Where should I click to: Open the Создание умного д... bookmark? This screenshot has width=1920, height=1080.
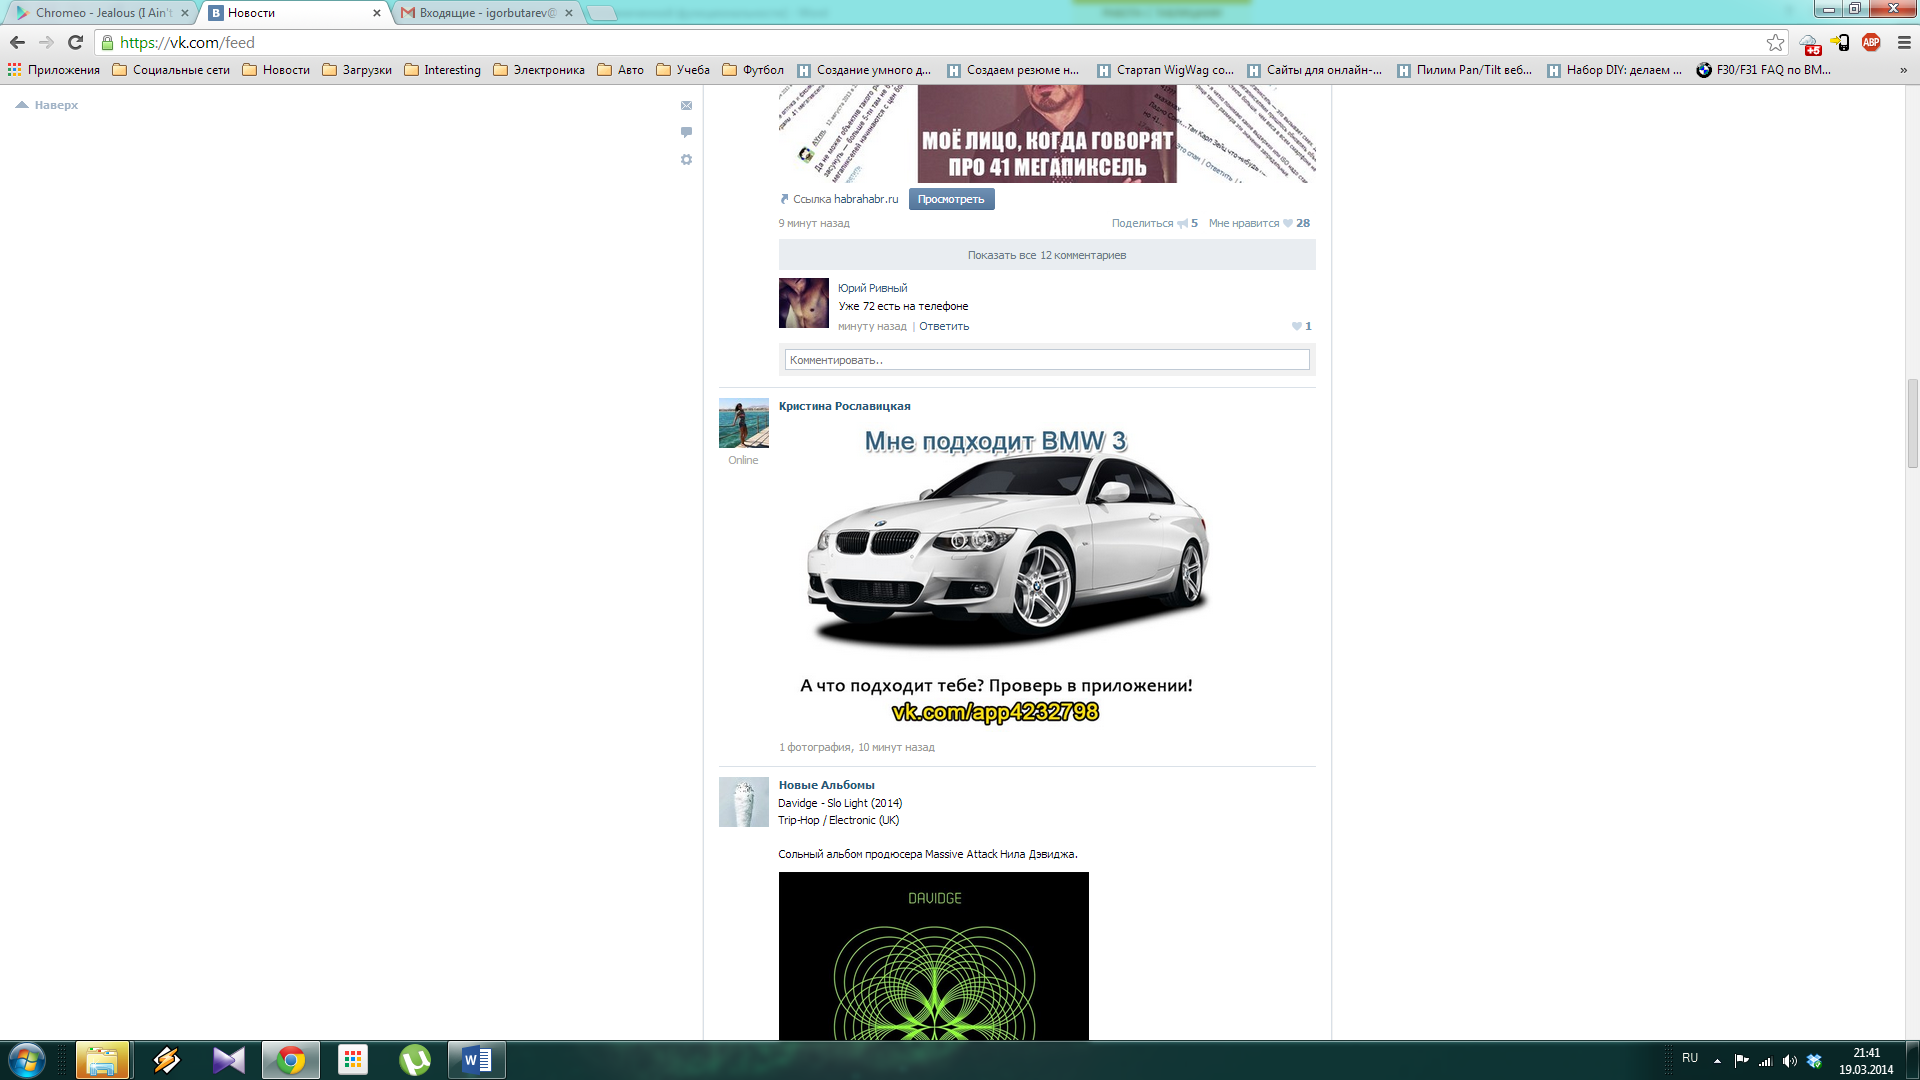864,70
